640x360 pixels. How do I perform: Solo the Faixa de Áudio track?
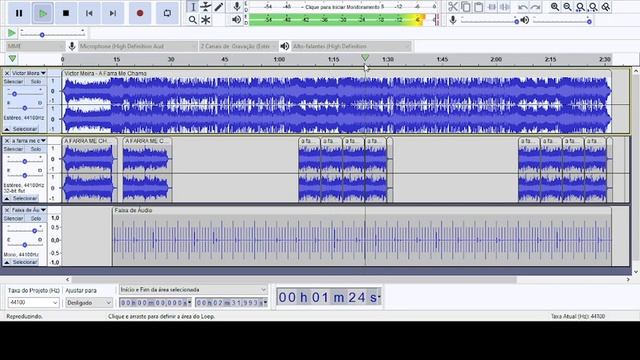pyautogui.click(x=36, y=219)
